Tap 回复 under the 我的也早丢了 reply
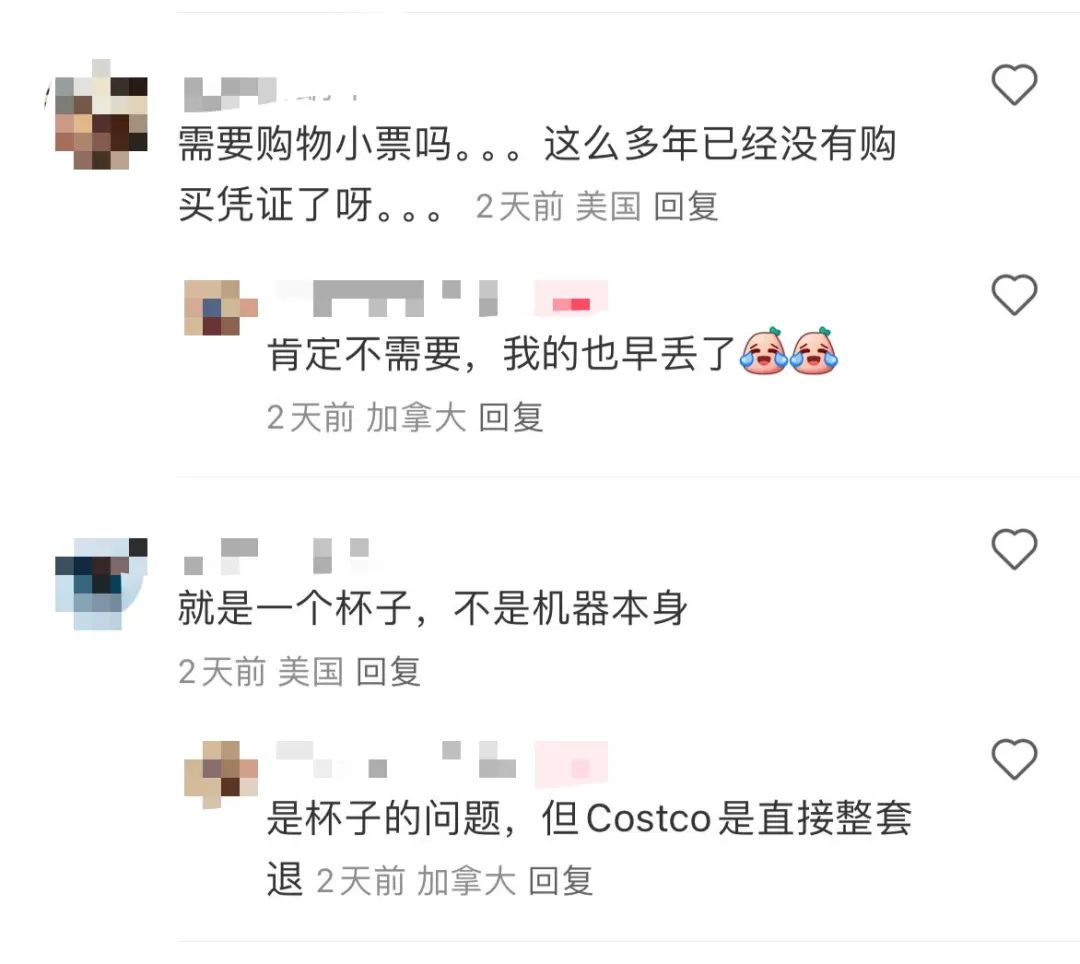The height and width of the screenshot is (964, 1080). [x=510, y=417]
